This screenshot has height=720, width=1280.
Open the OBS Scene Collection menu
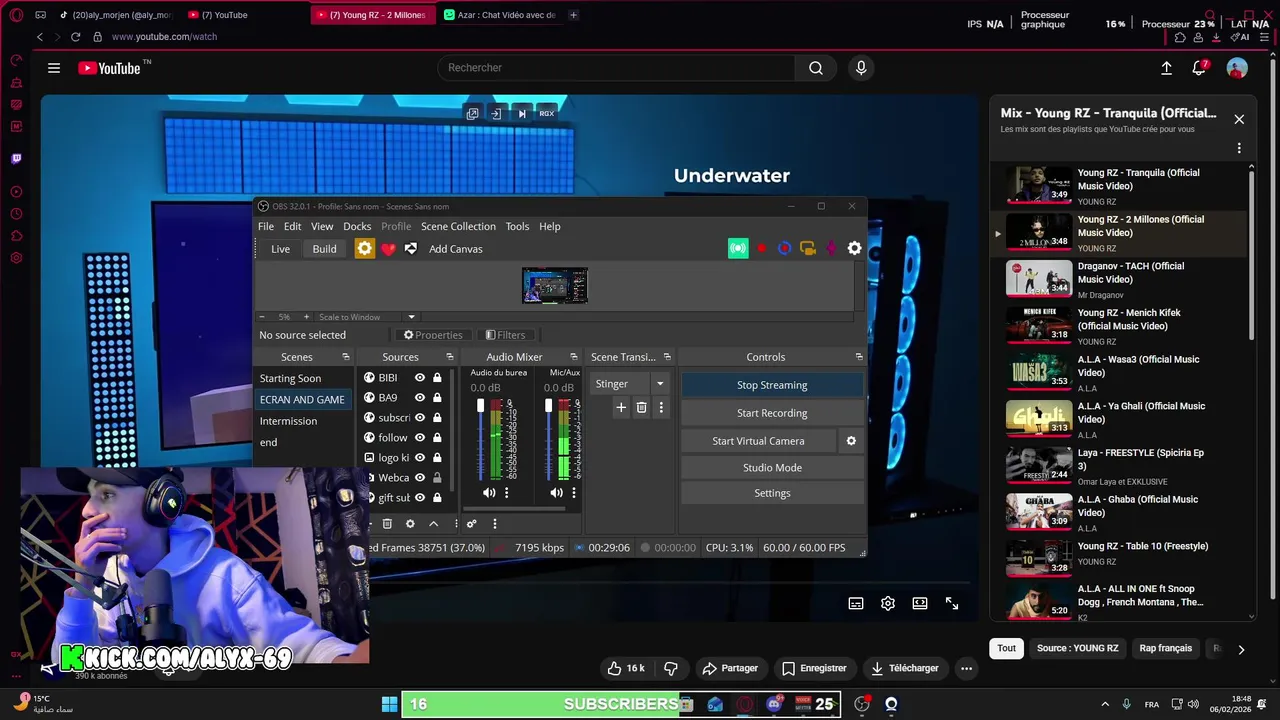[x=458, y=226]
